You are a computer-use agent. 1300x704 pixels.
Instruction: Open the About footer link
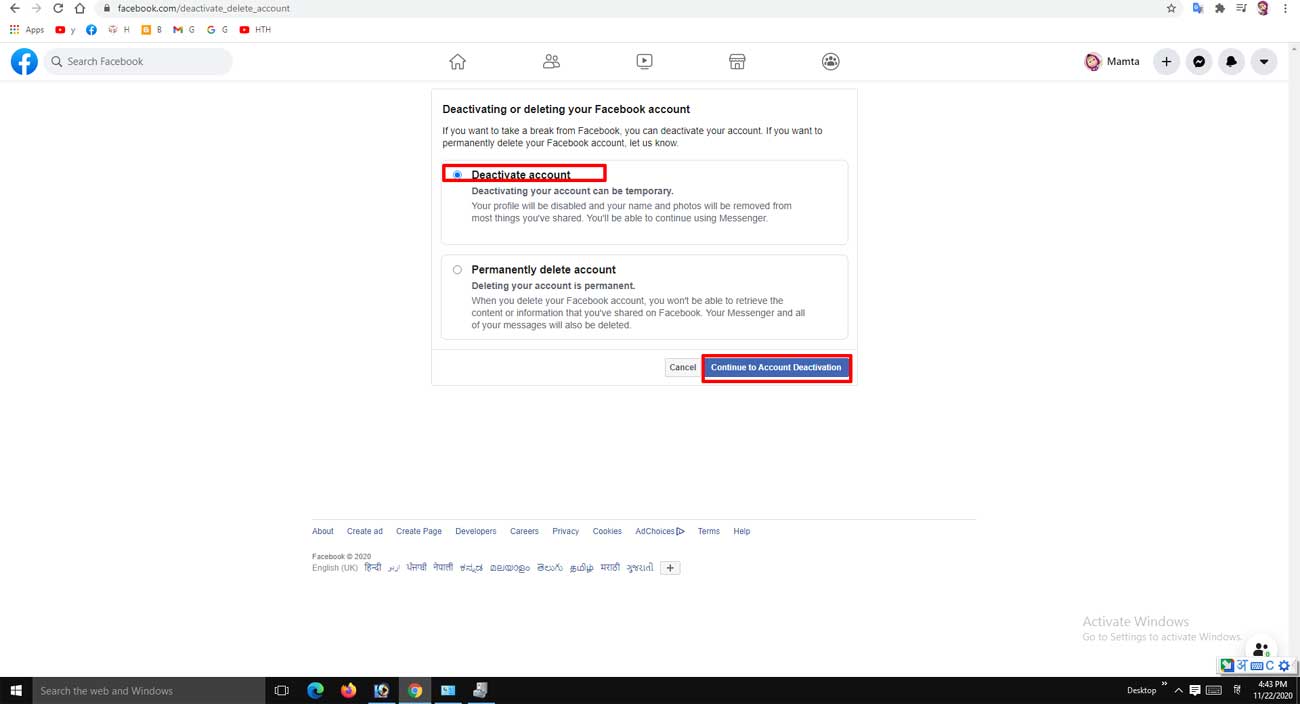click(x=323, y=532)
